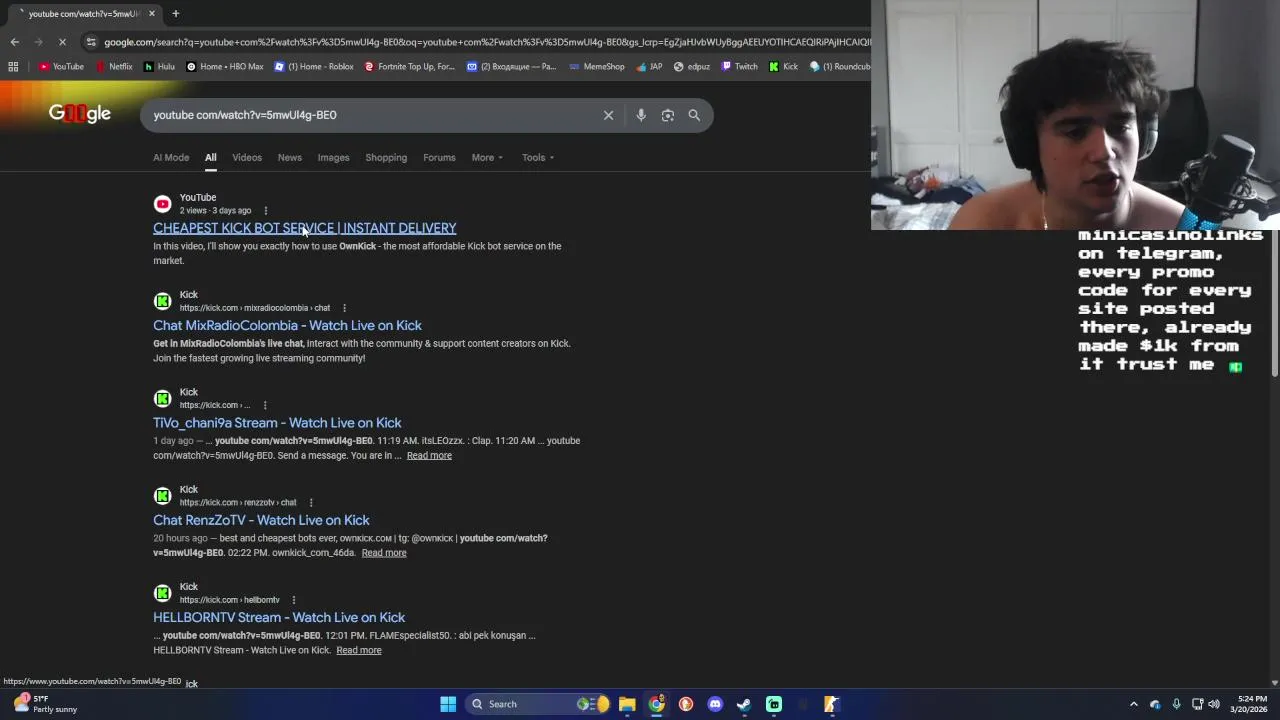Open the edpuz bookmark
Image resolution: width=1280 pixels, height=720 pixels.
click(692, 67)
